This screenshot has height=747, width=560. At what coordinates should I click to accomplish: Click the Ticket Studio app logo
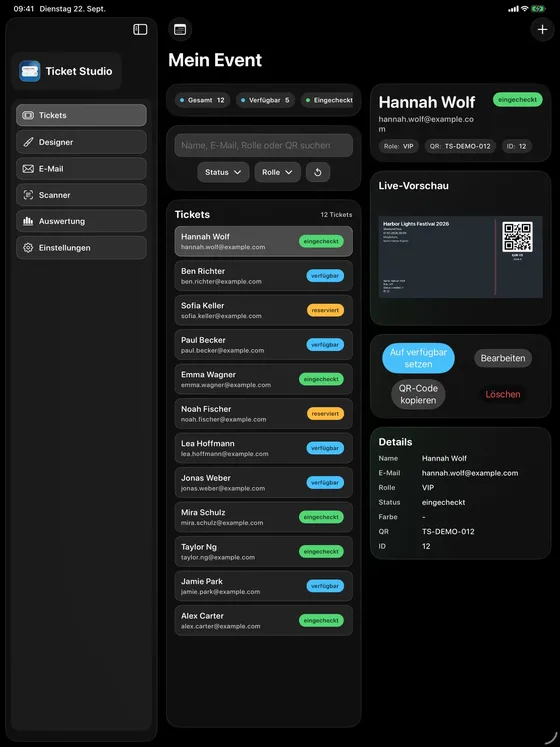coord(30,71)
